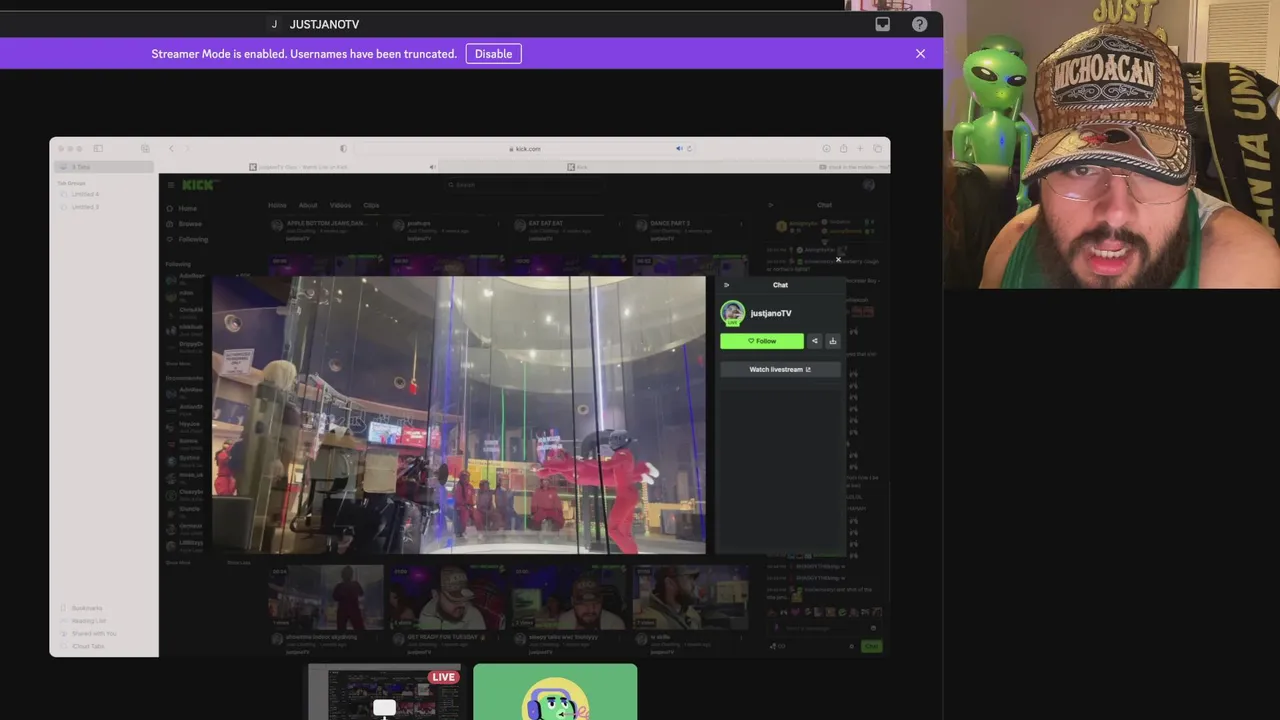
Task: Select the JUSTJANOTV title in the header
Action: 324,24
